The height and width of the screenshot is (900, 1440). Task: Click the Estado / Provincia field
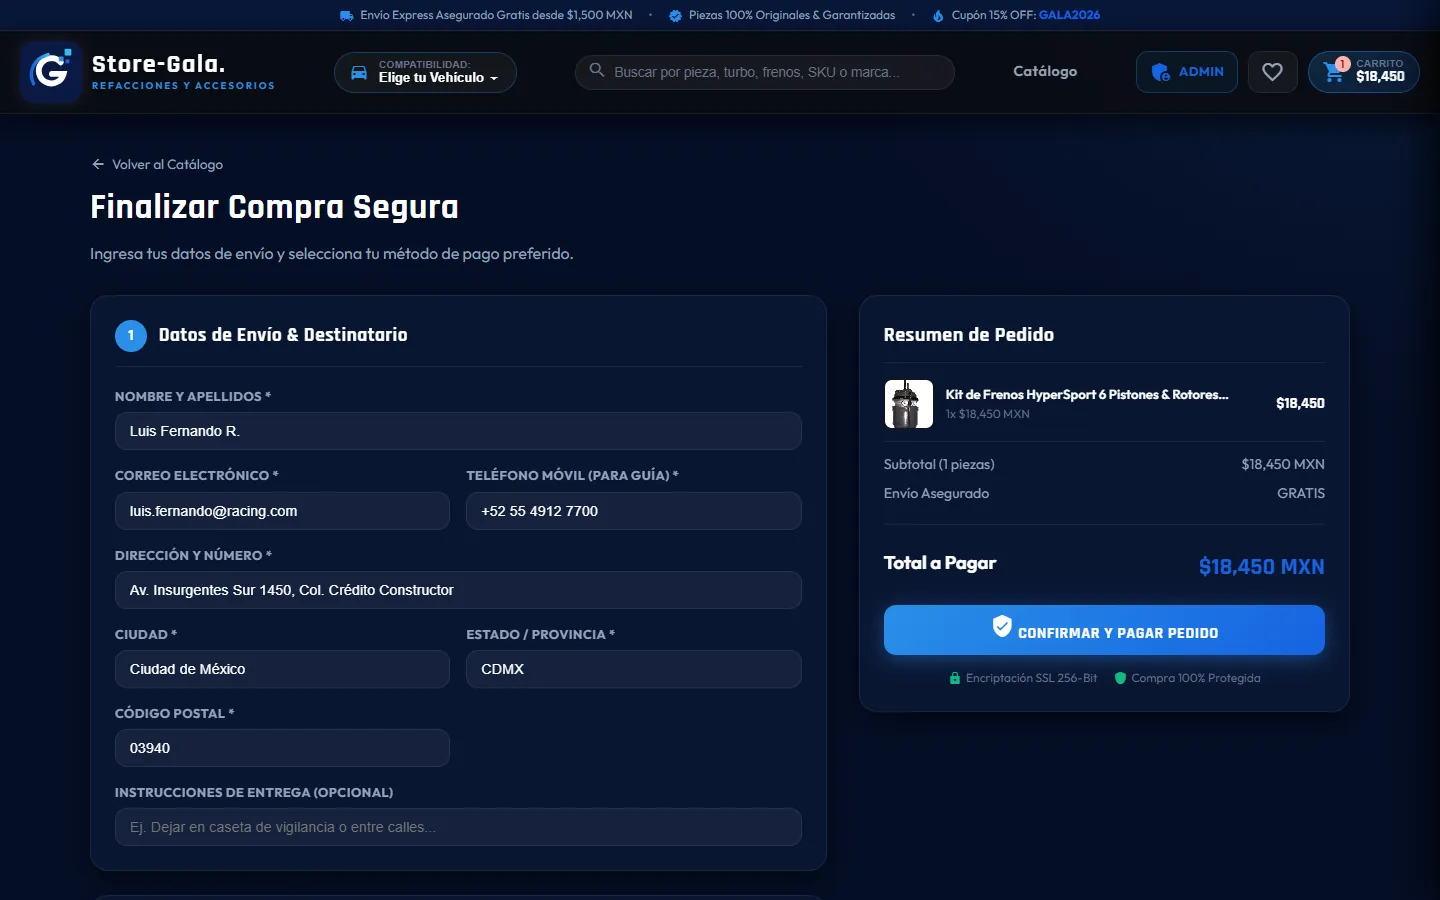click(634, 669)
